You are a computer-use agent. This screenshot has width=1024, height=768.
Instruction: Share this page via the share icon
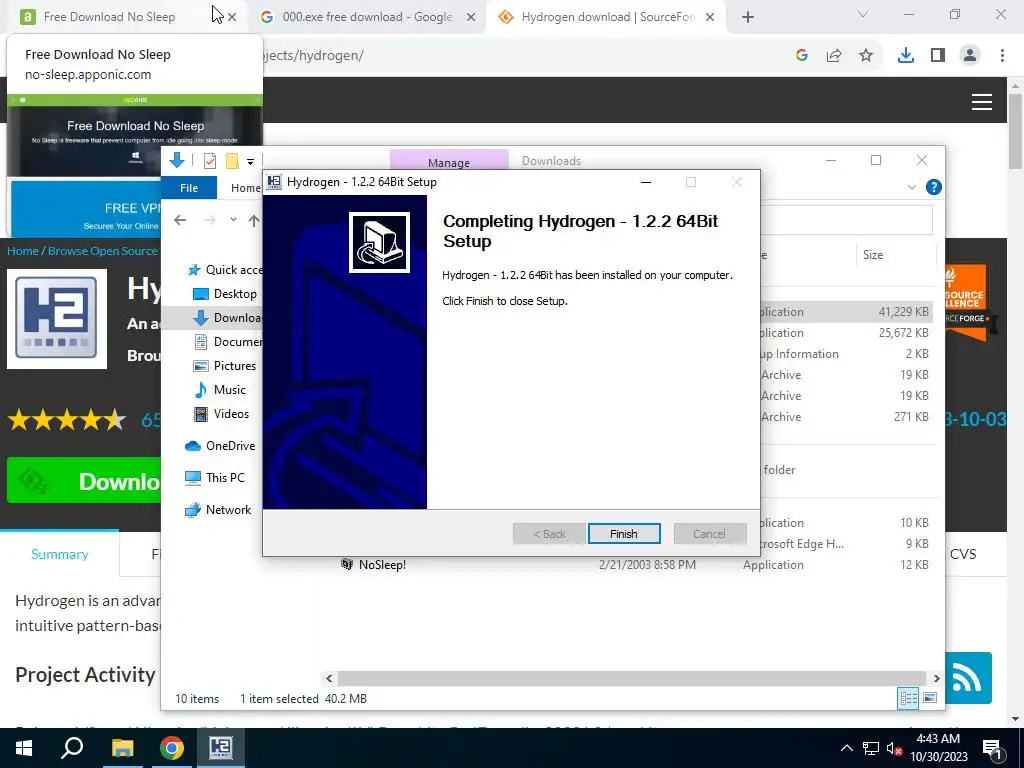(834, 56)
